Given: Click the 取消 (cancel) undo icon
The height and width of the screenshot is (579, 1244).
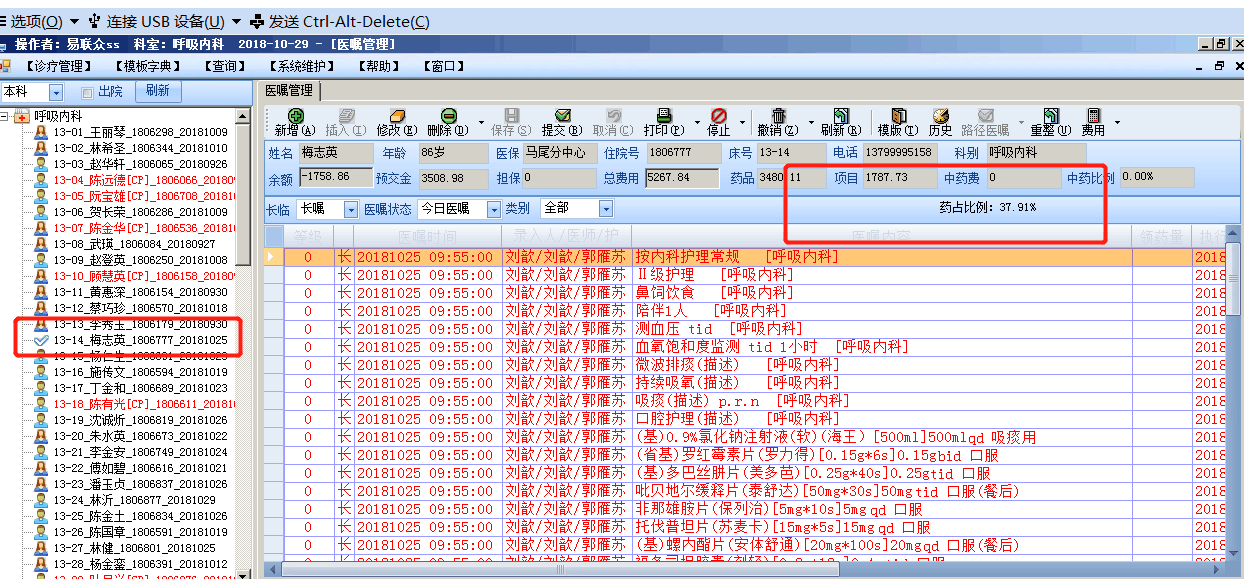Looking at the screenshot, I should (613, 116).
